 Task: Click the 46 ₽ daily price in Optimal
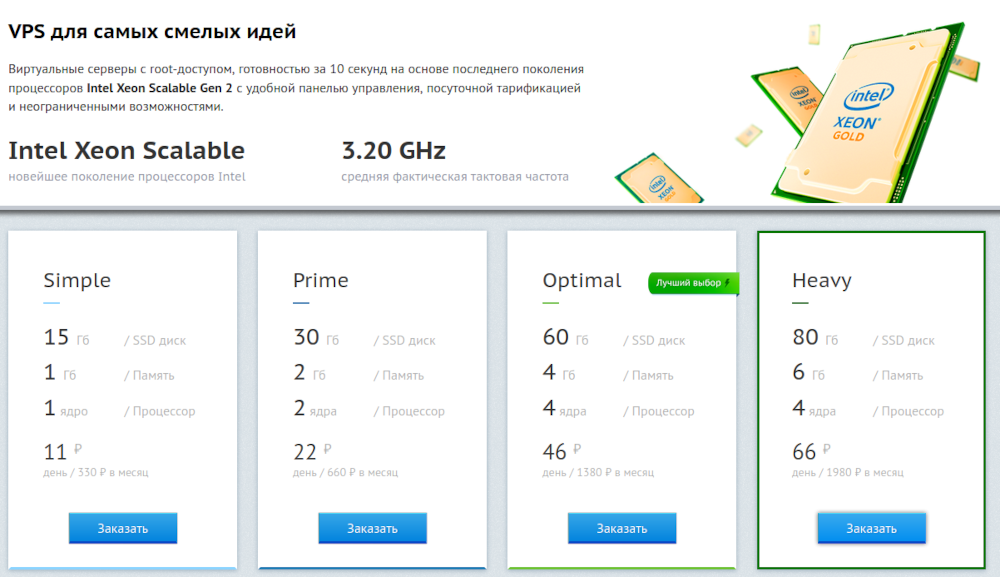[x=562, y=451]
